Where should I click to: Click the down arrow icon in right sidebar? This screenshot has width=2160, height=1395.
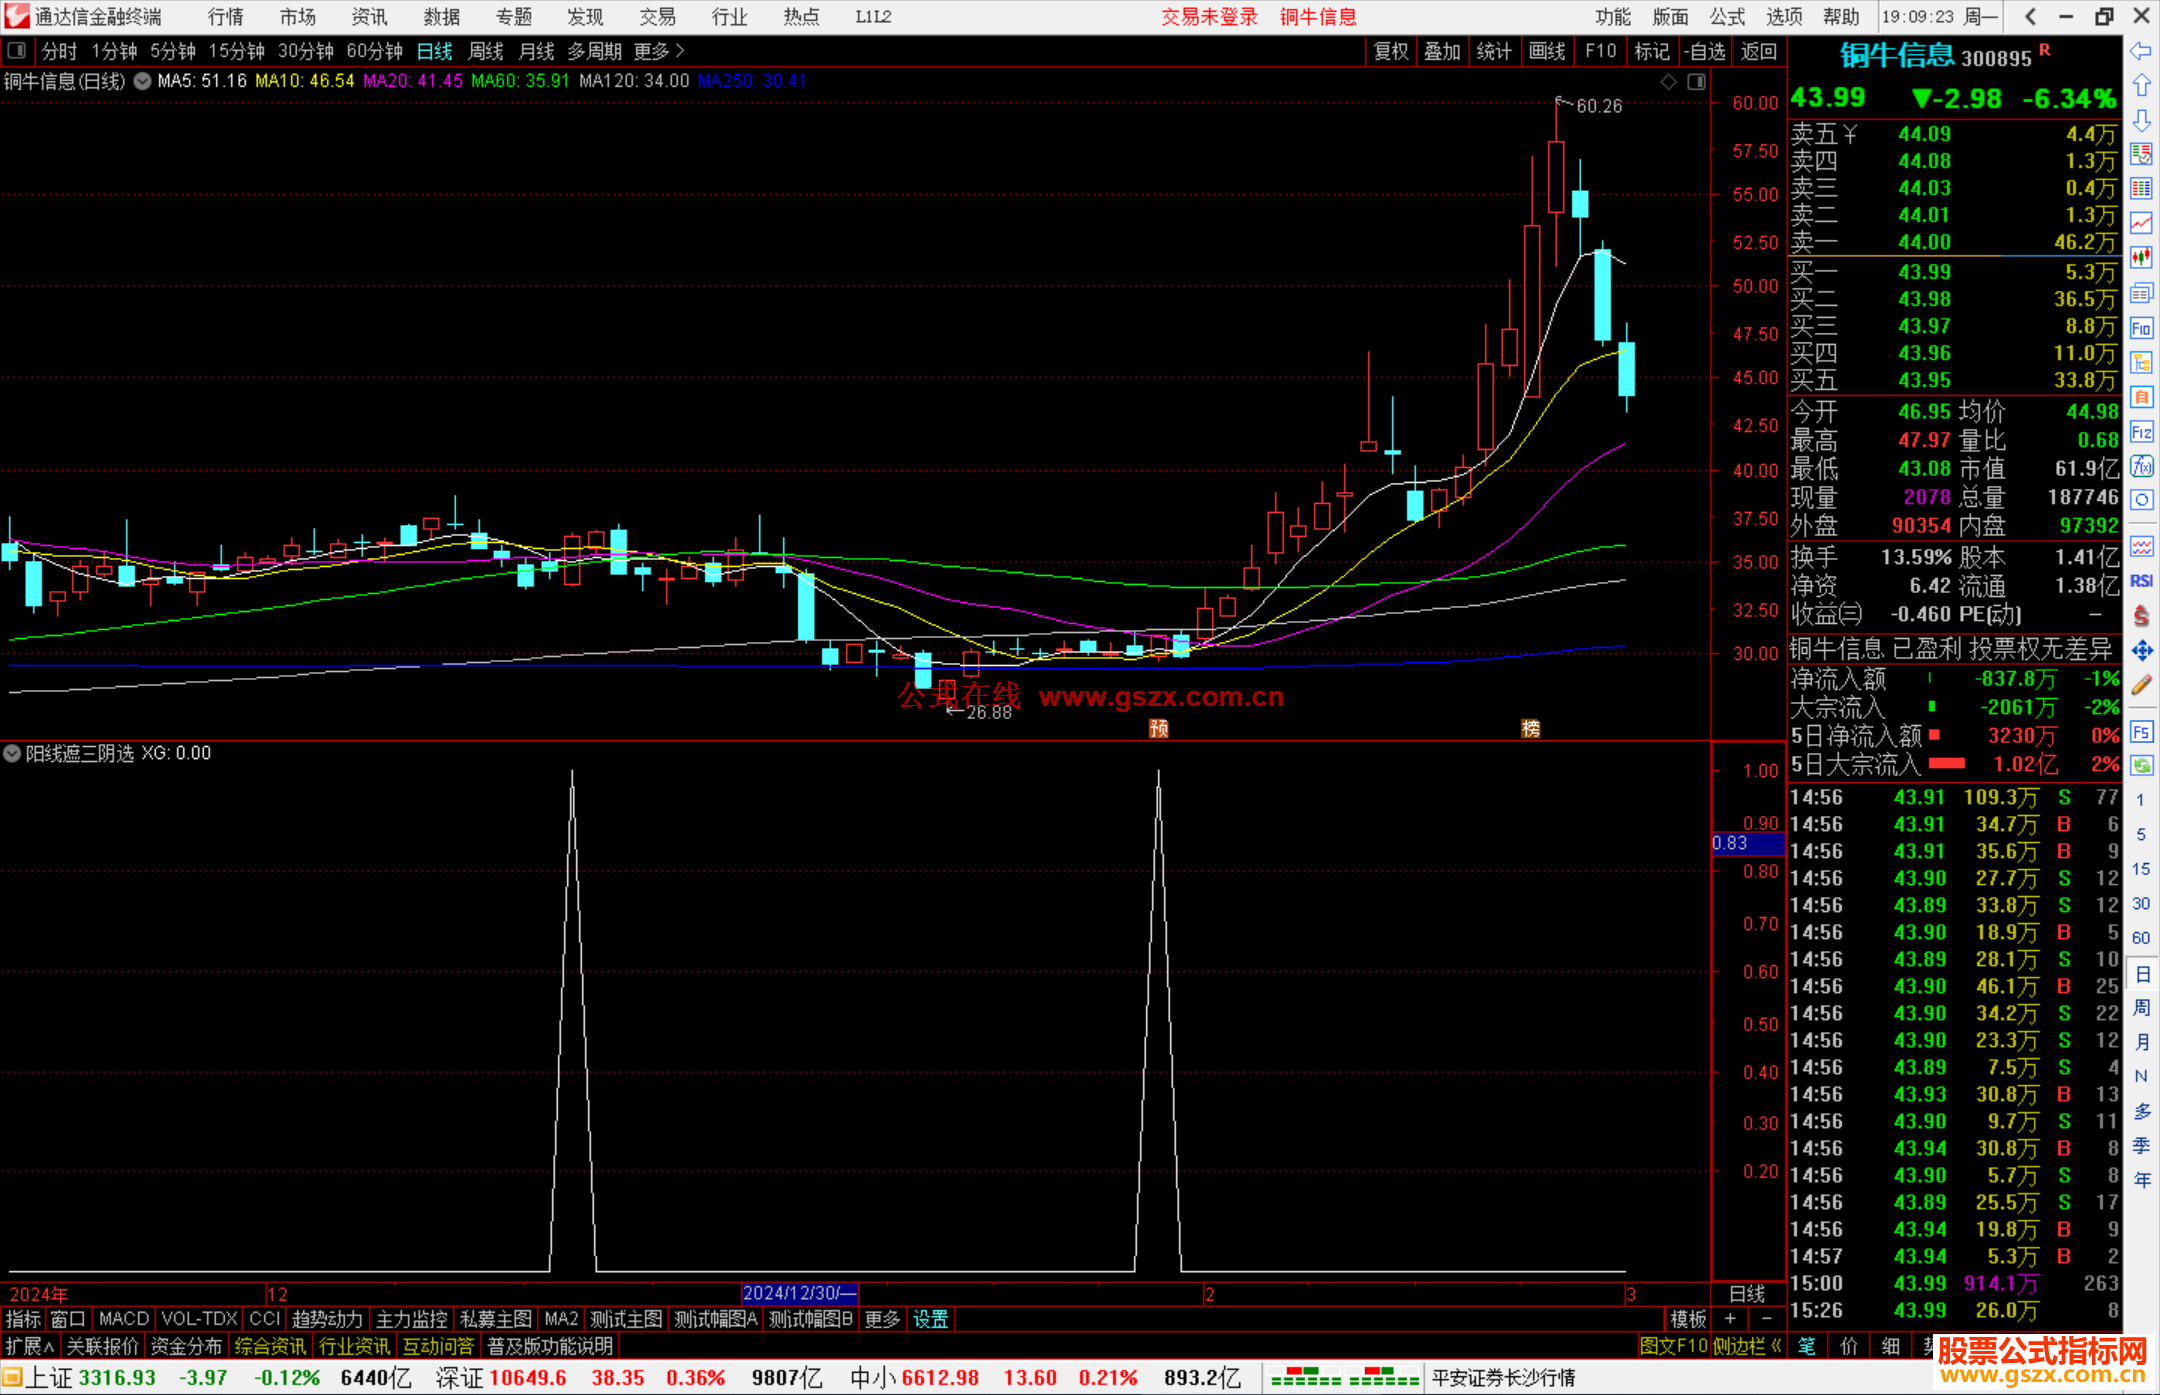pyautogui.click(x=2141, y=121)
